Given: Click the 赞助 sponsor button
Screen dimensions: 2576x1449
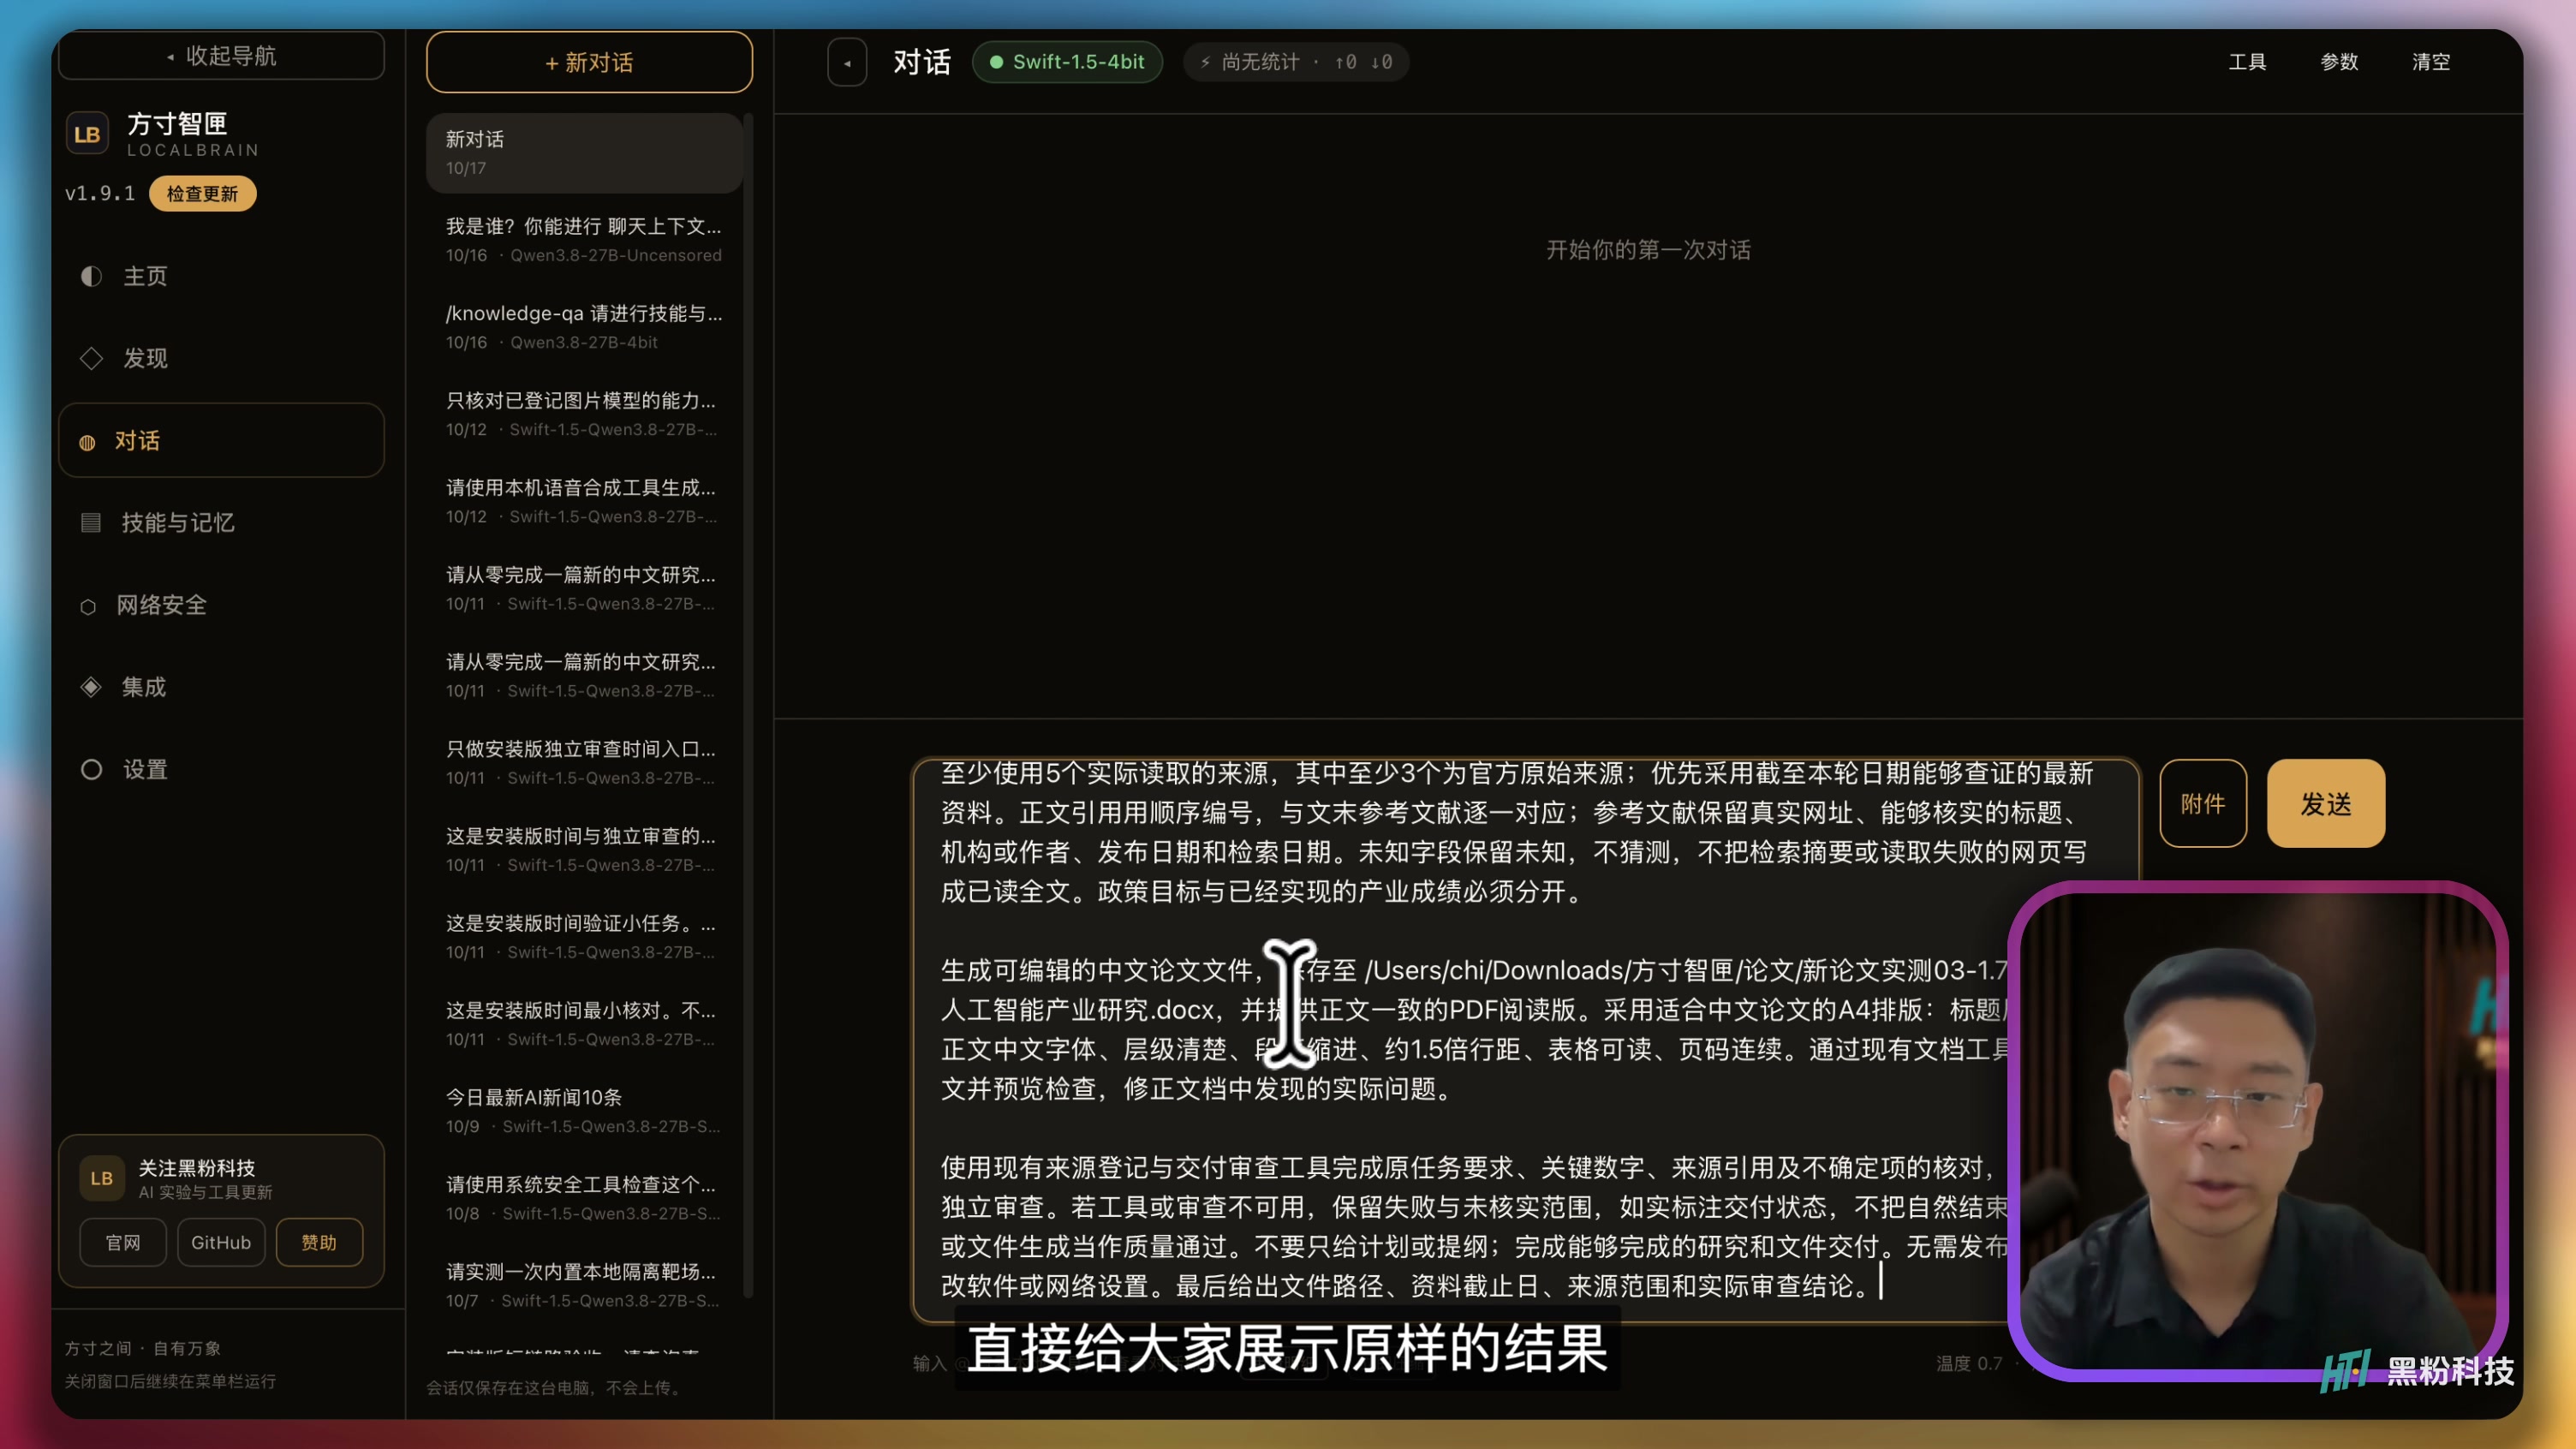Looking at the screenshot, I should pos(319,1242).
